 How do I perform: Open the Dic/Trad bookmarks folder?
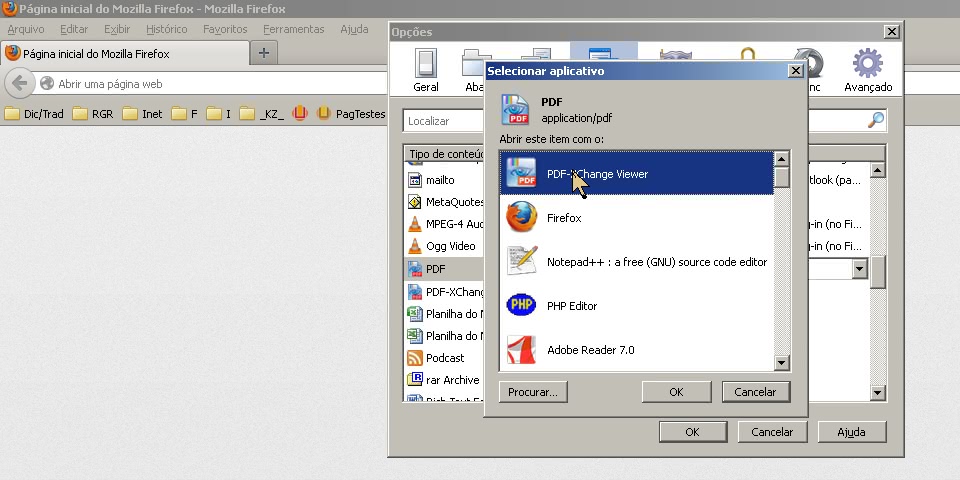(34, 114)
